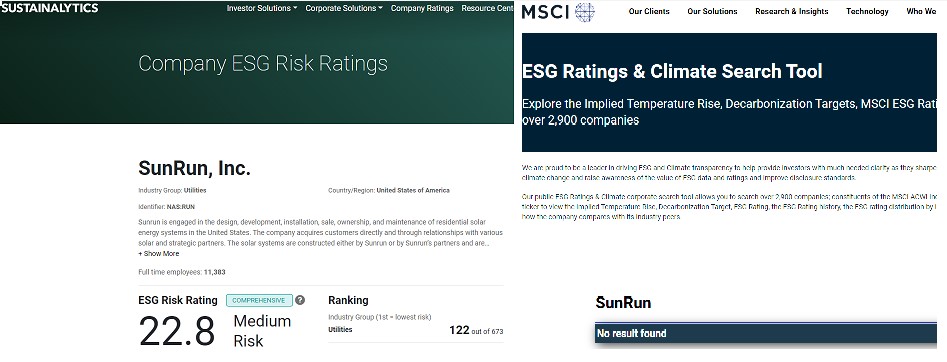Open Technology menu on MSCI
The image size is (947, 362).
867,11
